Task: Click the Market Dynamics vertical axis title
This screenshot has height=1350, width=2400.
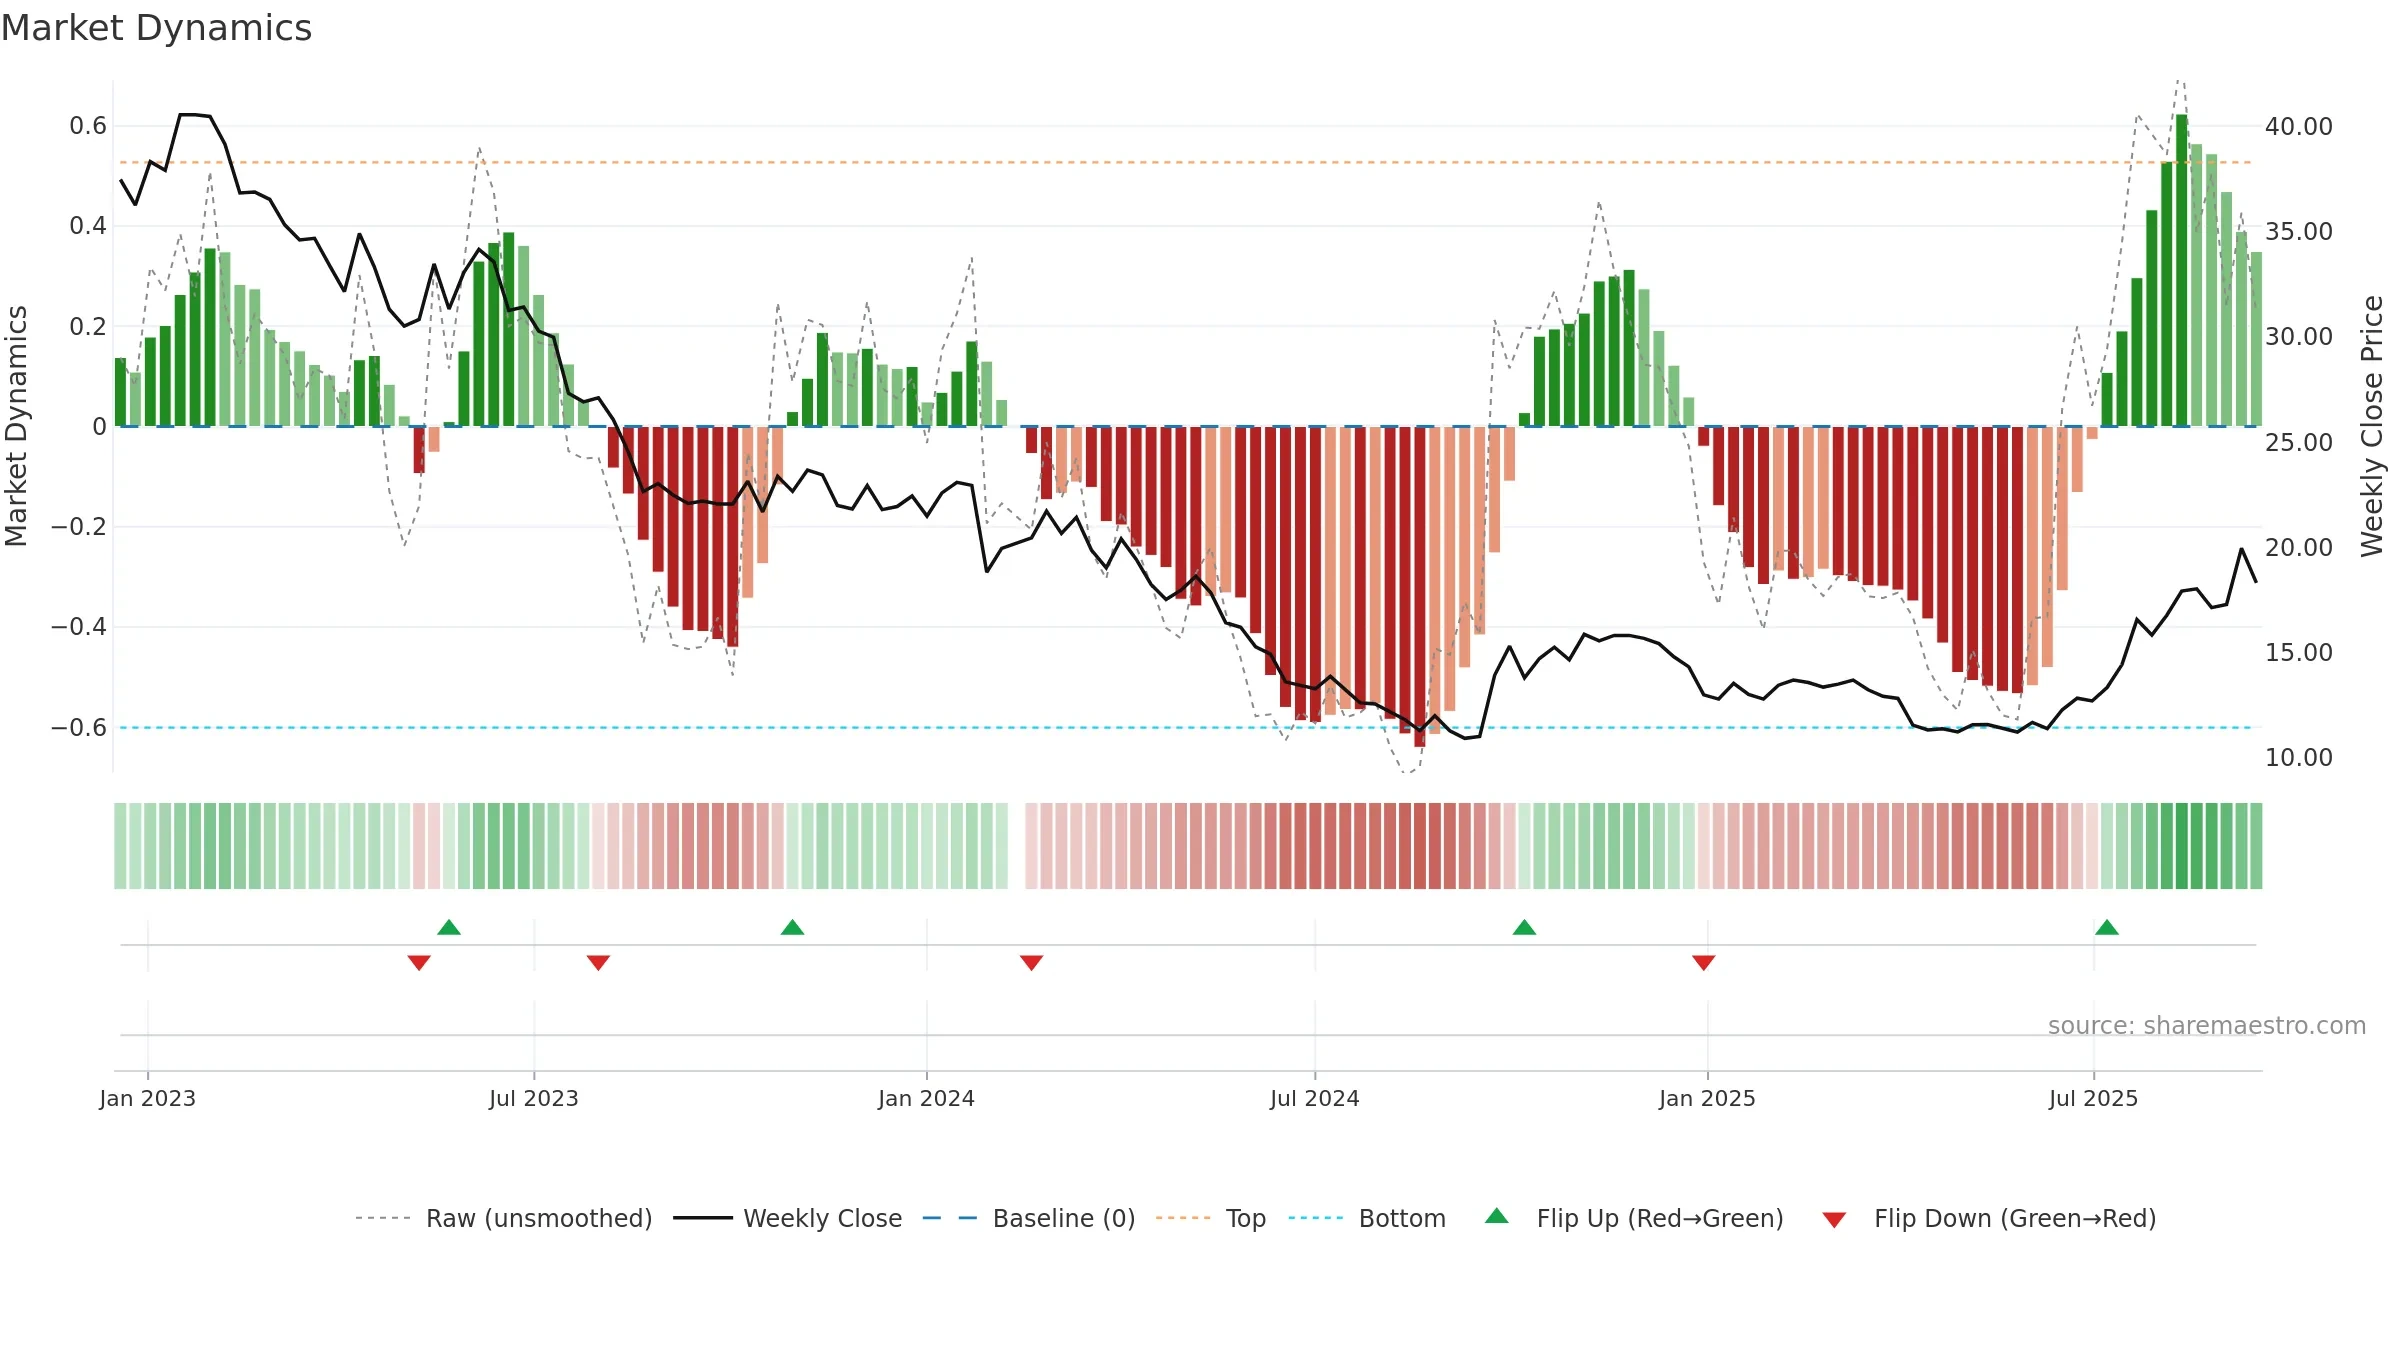Action: (x=16, y=426)
